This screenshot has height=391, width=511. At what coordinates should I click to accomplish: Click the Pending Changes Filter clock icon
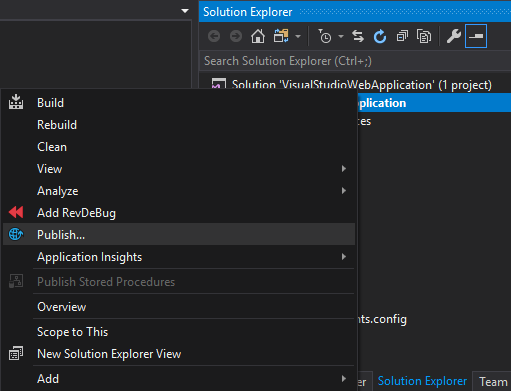(x=325, y=36)
